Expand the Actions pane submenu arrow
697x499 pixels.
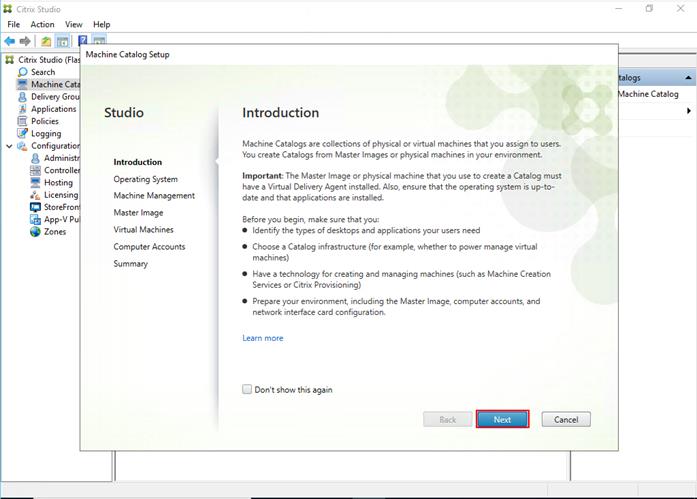coord(689,111)
